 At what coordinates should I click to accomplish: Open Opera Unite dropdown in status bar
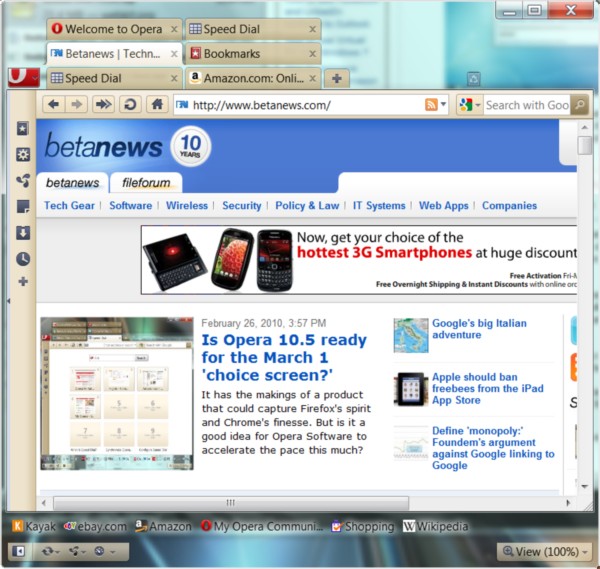(x=77, y=551)
